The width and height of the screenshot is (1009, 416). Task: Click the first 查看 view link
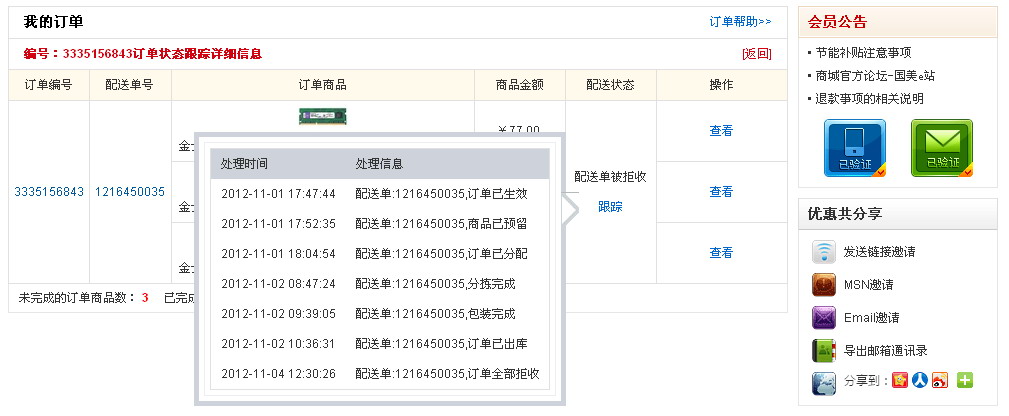coord(721,130)
